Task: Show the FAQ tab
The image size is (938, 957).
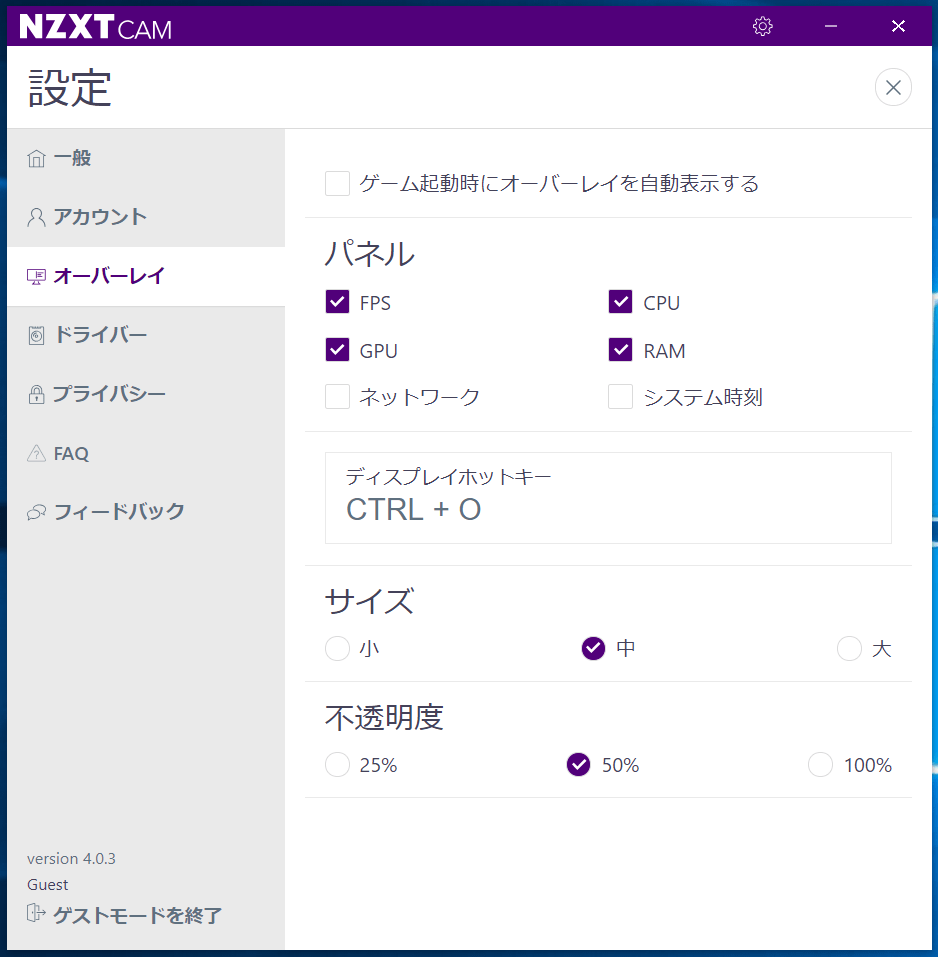Action: pos(146,453)
